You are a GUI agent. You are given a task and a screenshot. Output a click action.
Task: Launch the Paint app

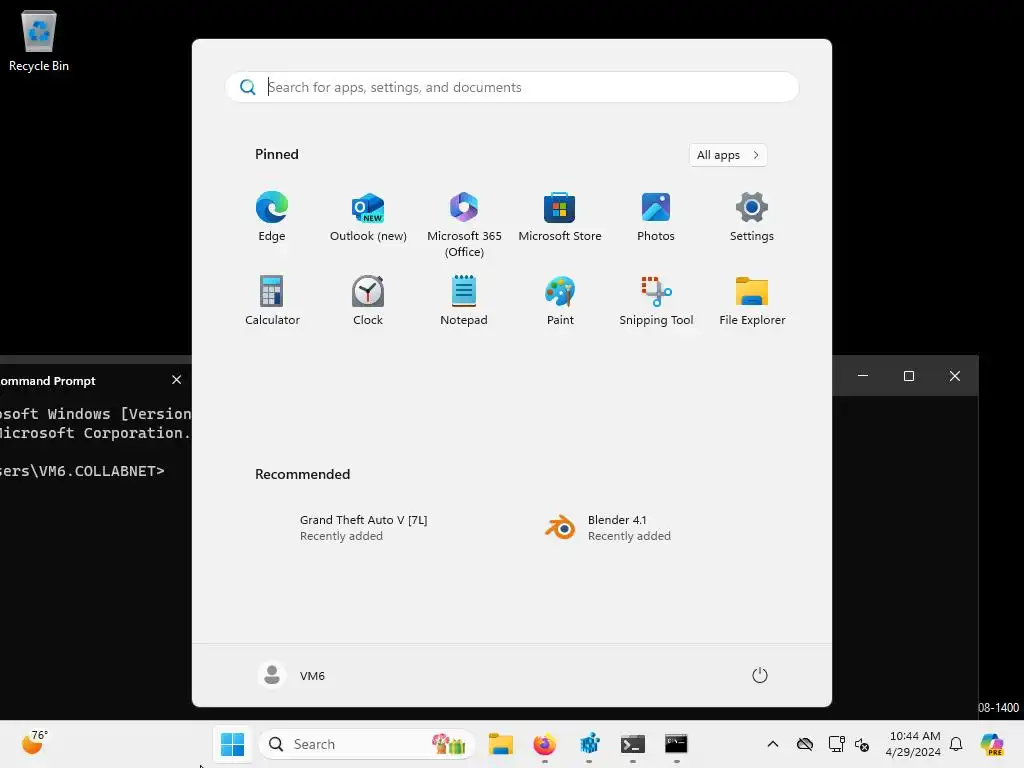click(560, 301)
